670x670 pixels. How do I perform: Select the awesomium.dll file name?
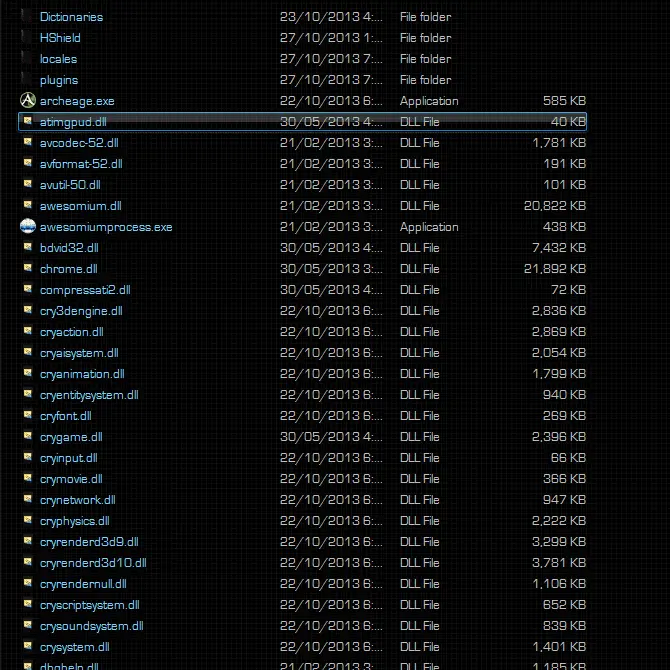pos(81,206)
